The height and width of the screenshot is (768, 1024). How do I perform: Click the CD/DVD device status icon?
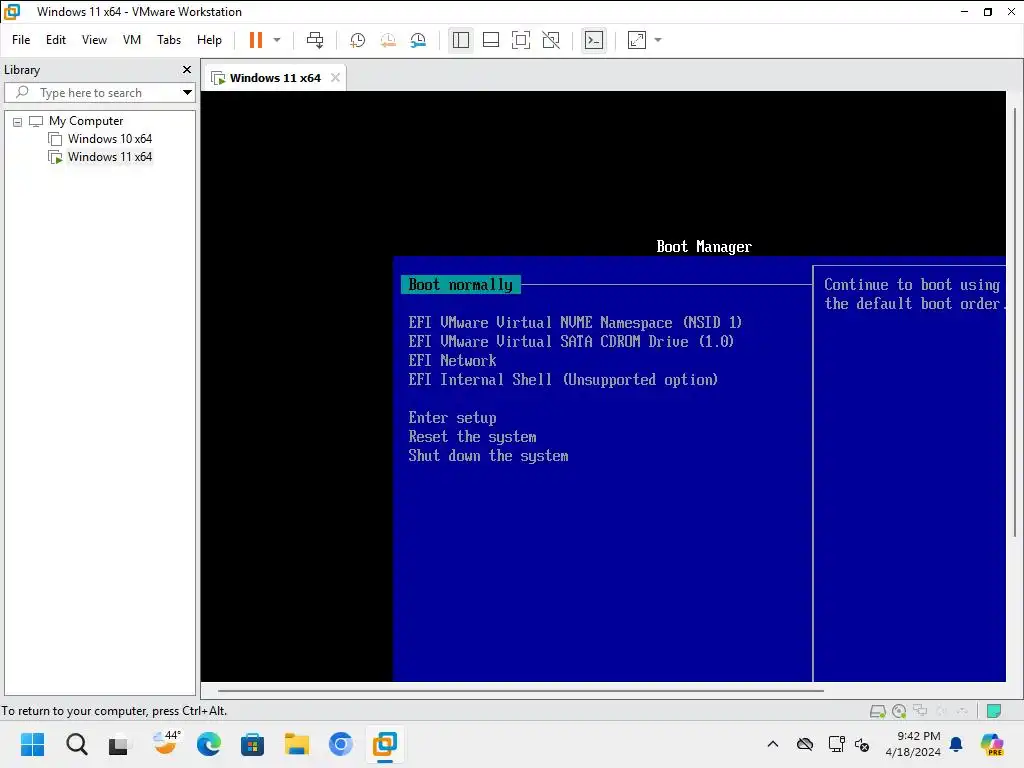pyautogui.click(x=899, y=711)
